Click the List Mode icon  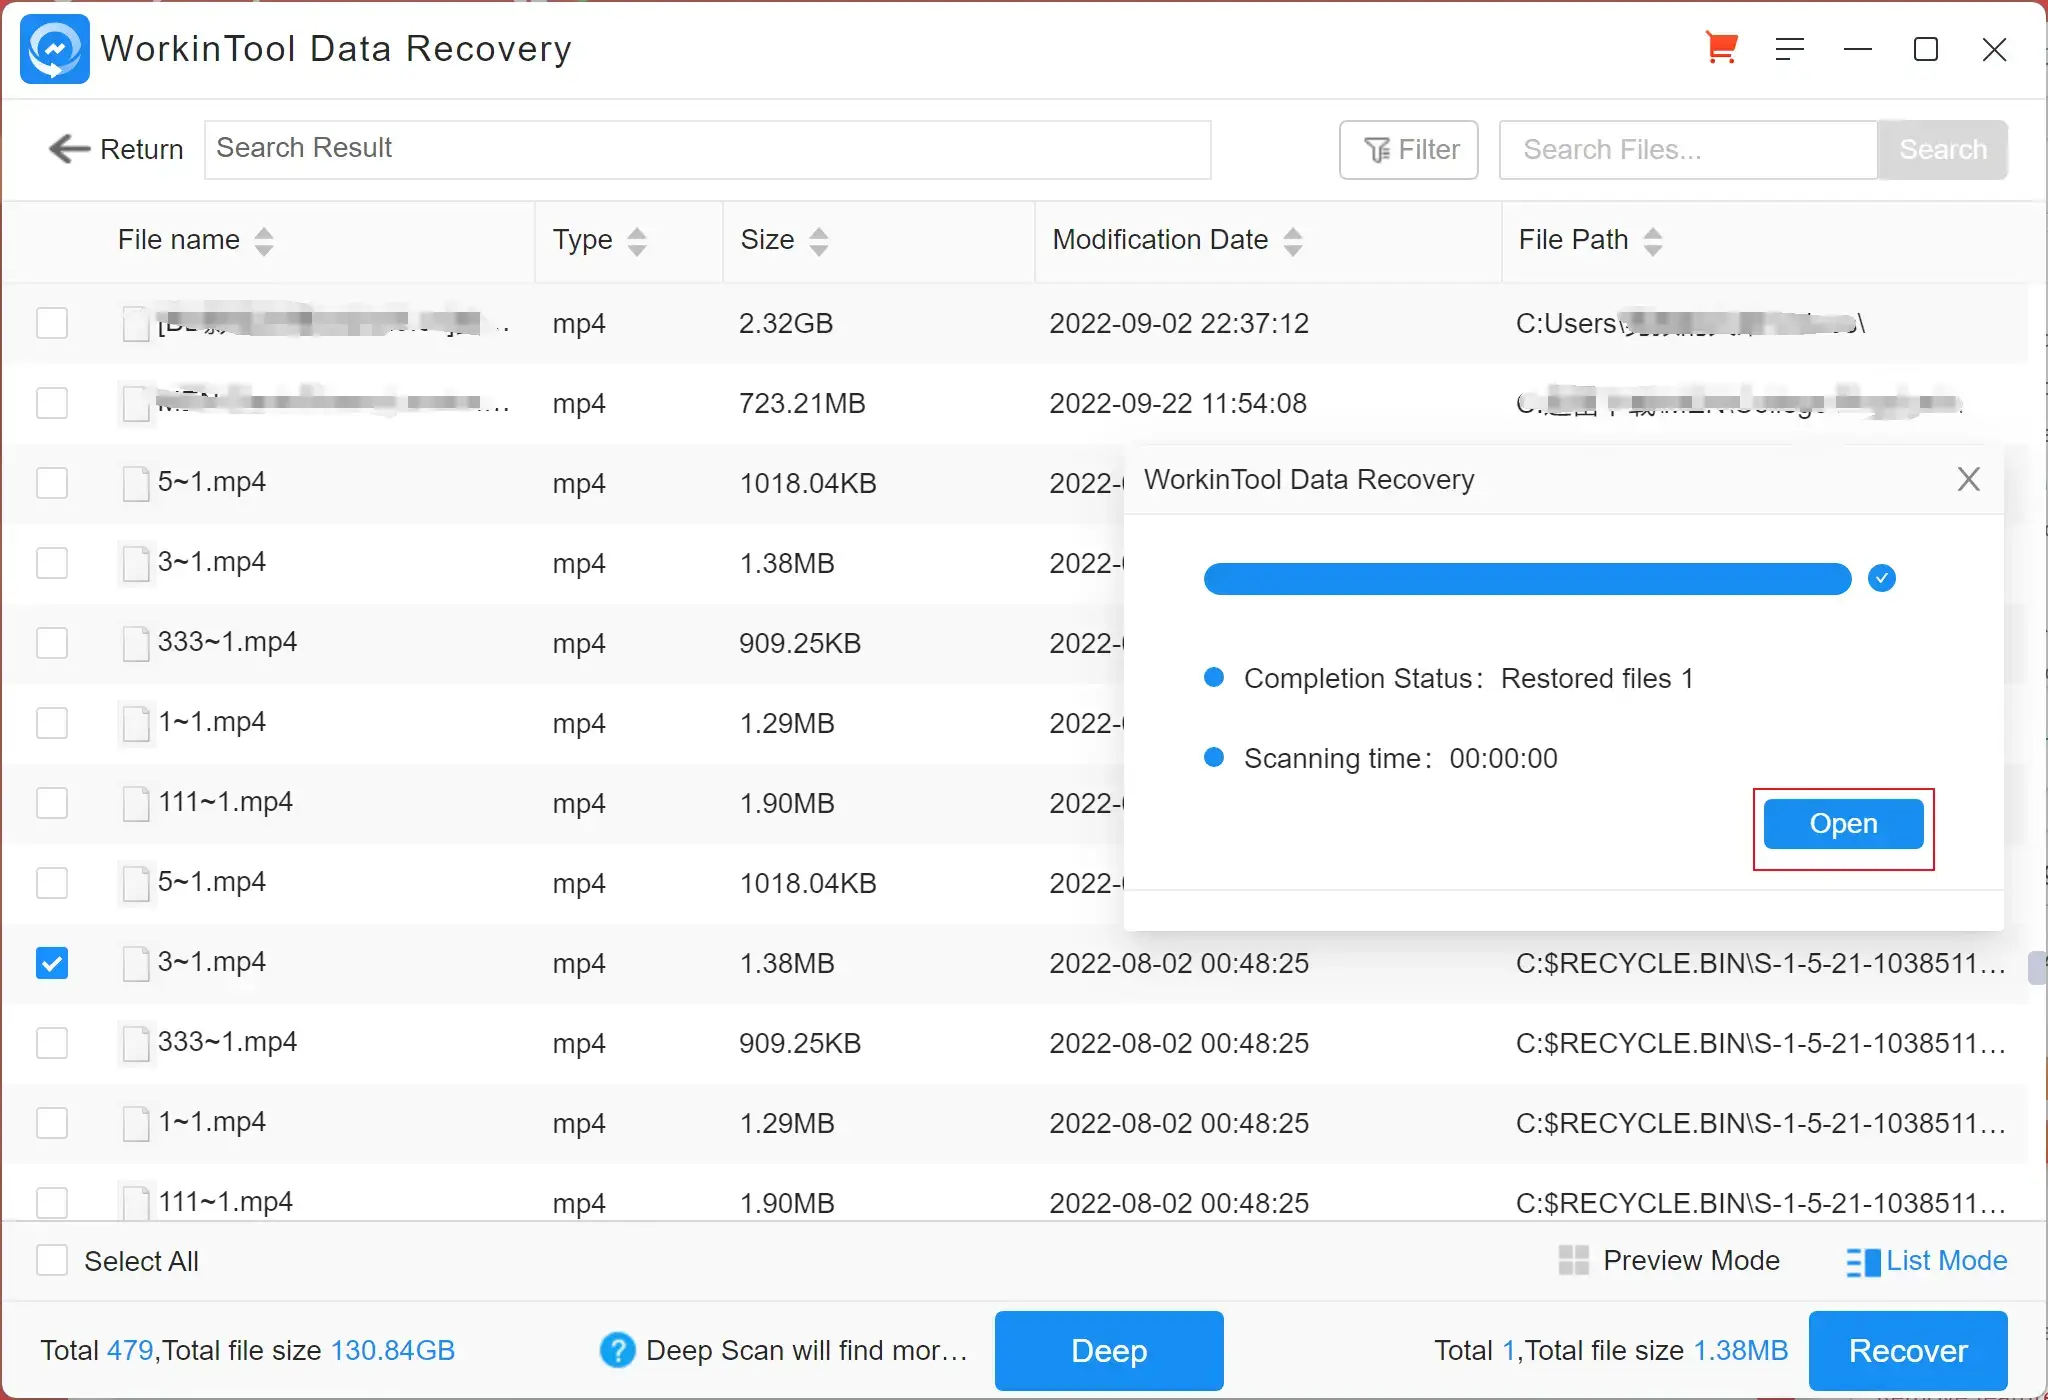click(1861, 1260)
